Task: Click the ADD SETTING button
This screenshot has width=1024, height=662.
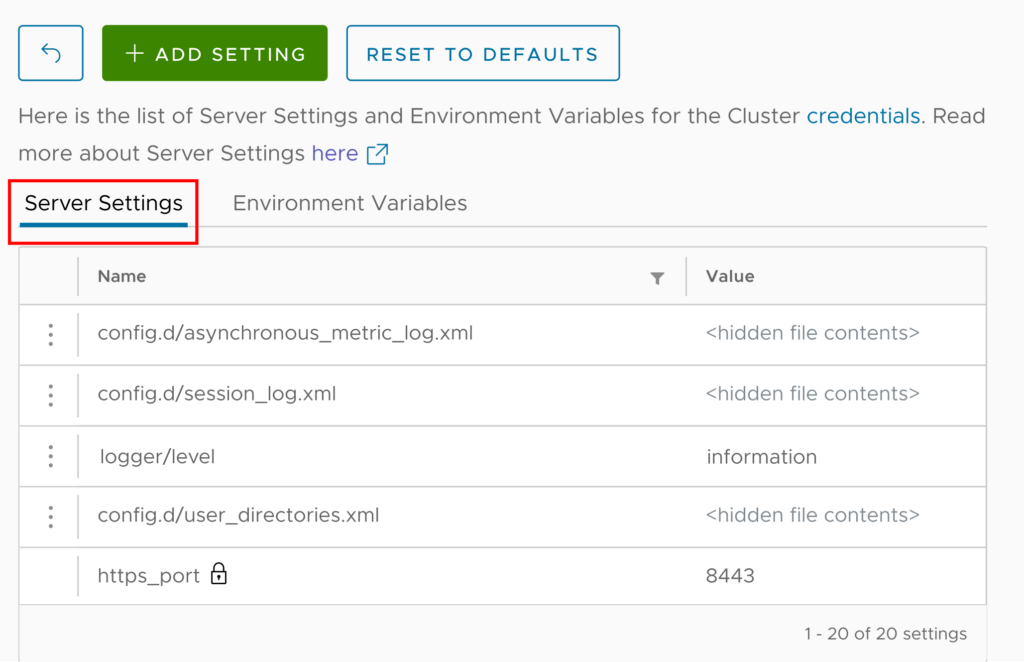Action: coord(214,52)
